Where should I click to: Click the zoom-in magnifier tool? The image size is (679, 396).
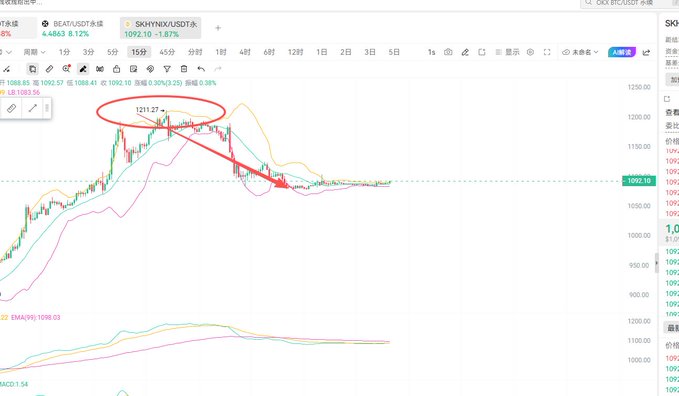[66, 69]
